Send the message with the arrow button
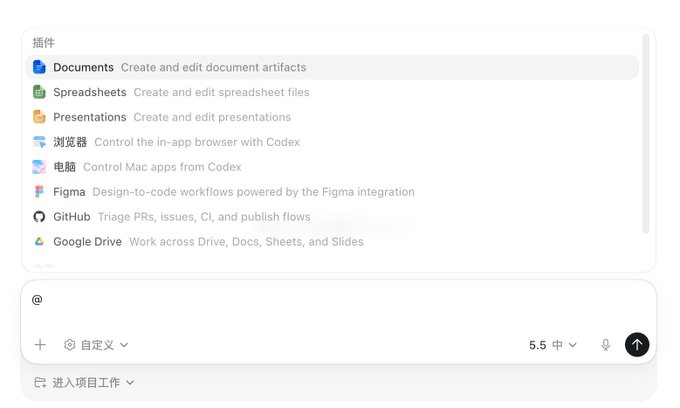This screenshot has width=680, height=408. (637, 345)
